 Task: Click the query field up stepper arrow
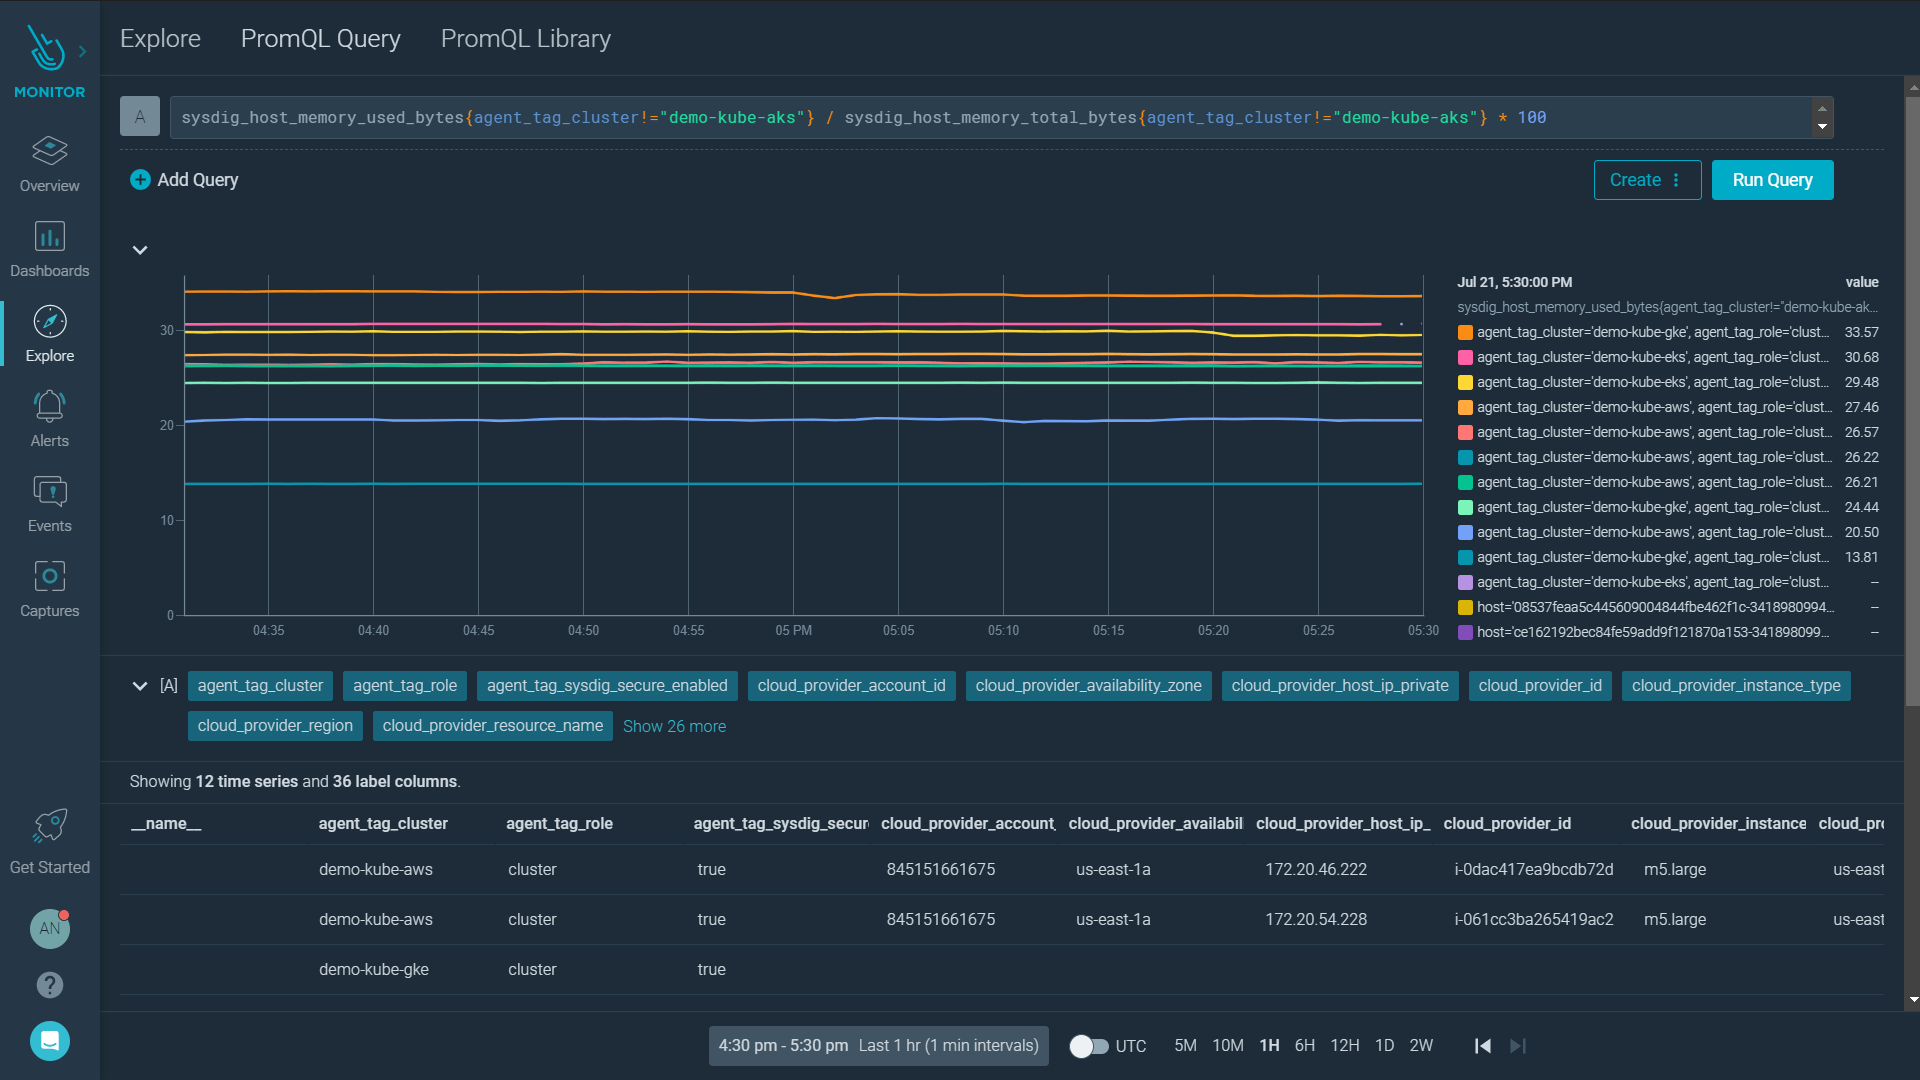click(1822, 108)
